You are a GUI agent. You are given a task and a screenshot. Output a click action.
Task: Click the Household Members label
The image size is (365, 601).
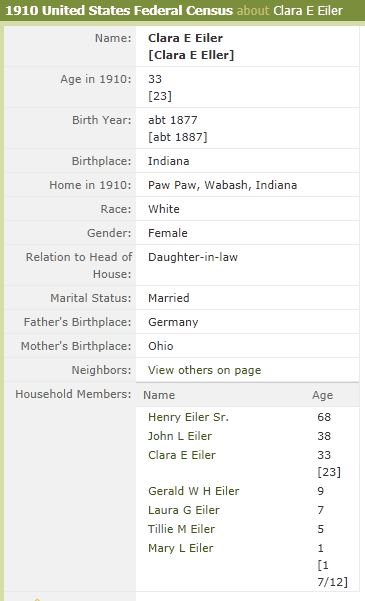click(73, 394)
